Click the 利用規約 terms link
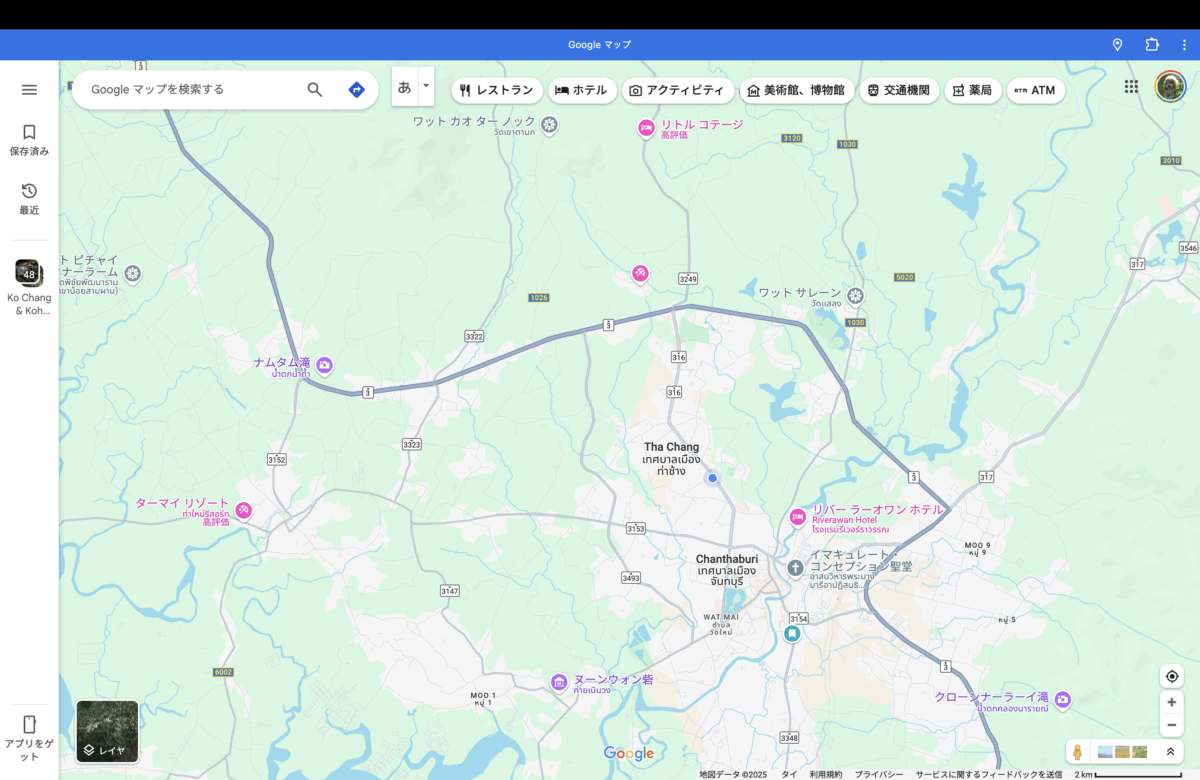This screenshot has width=1200, height=780. pos(826,774)
